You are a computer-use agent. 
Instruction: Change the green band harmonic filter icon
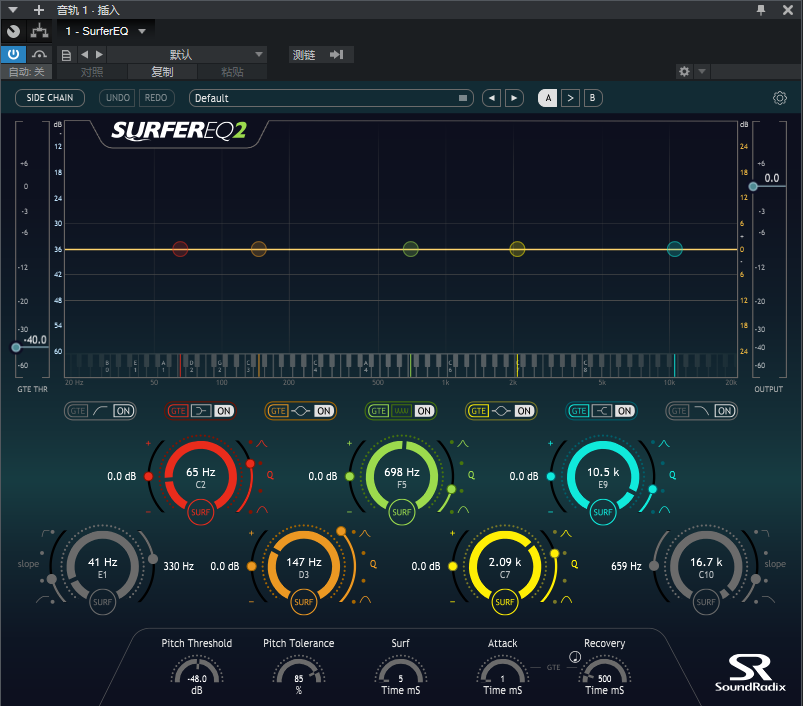[402, 411]
